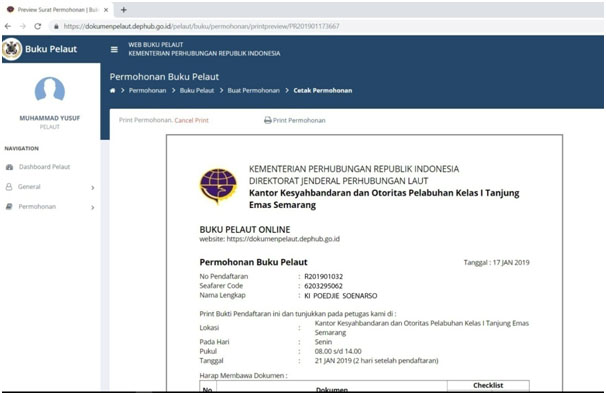Click the Print Permohonan button
606x395 pixels.
(294, 120)
